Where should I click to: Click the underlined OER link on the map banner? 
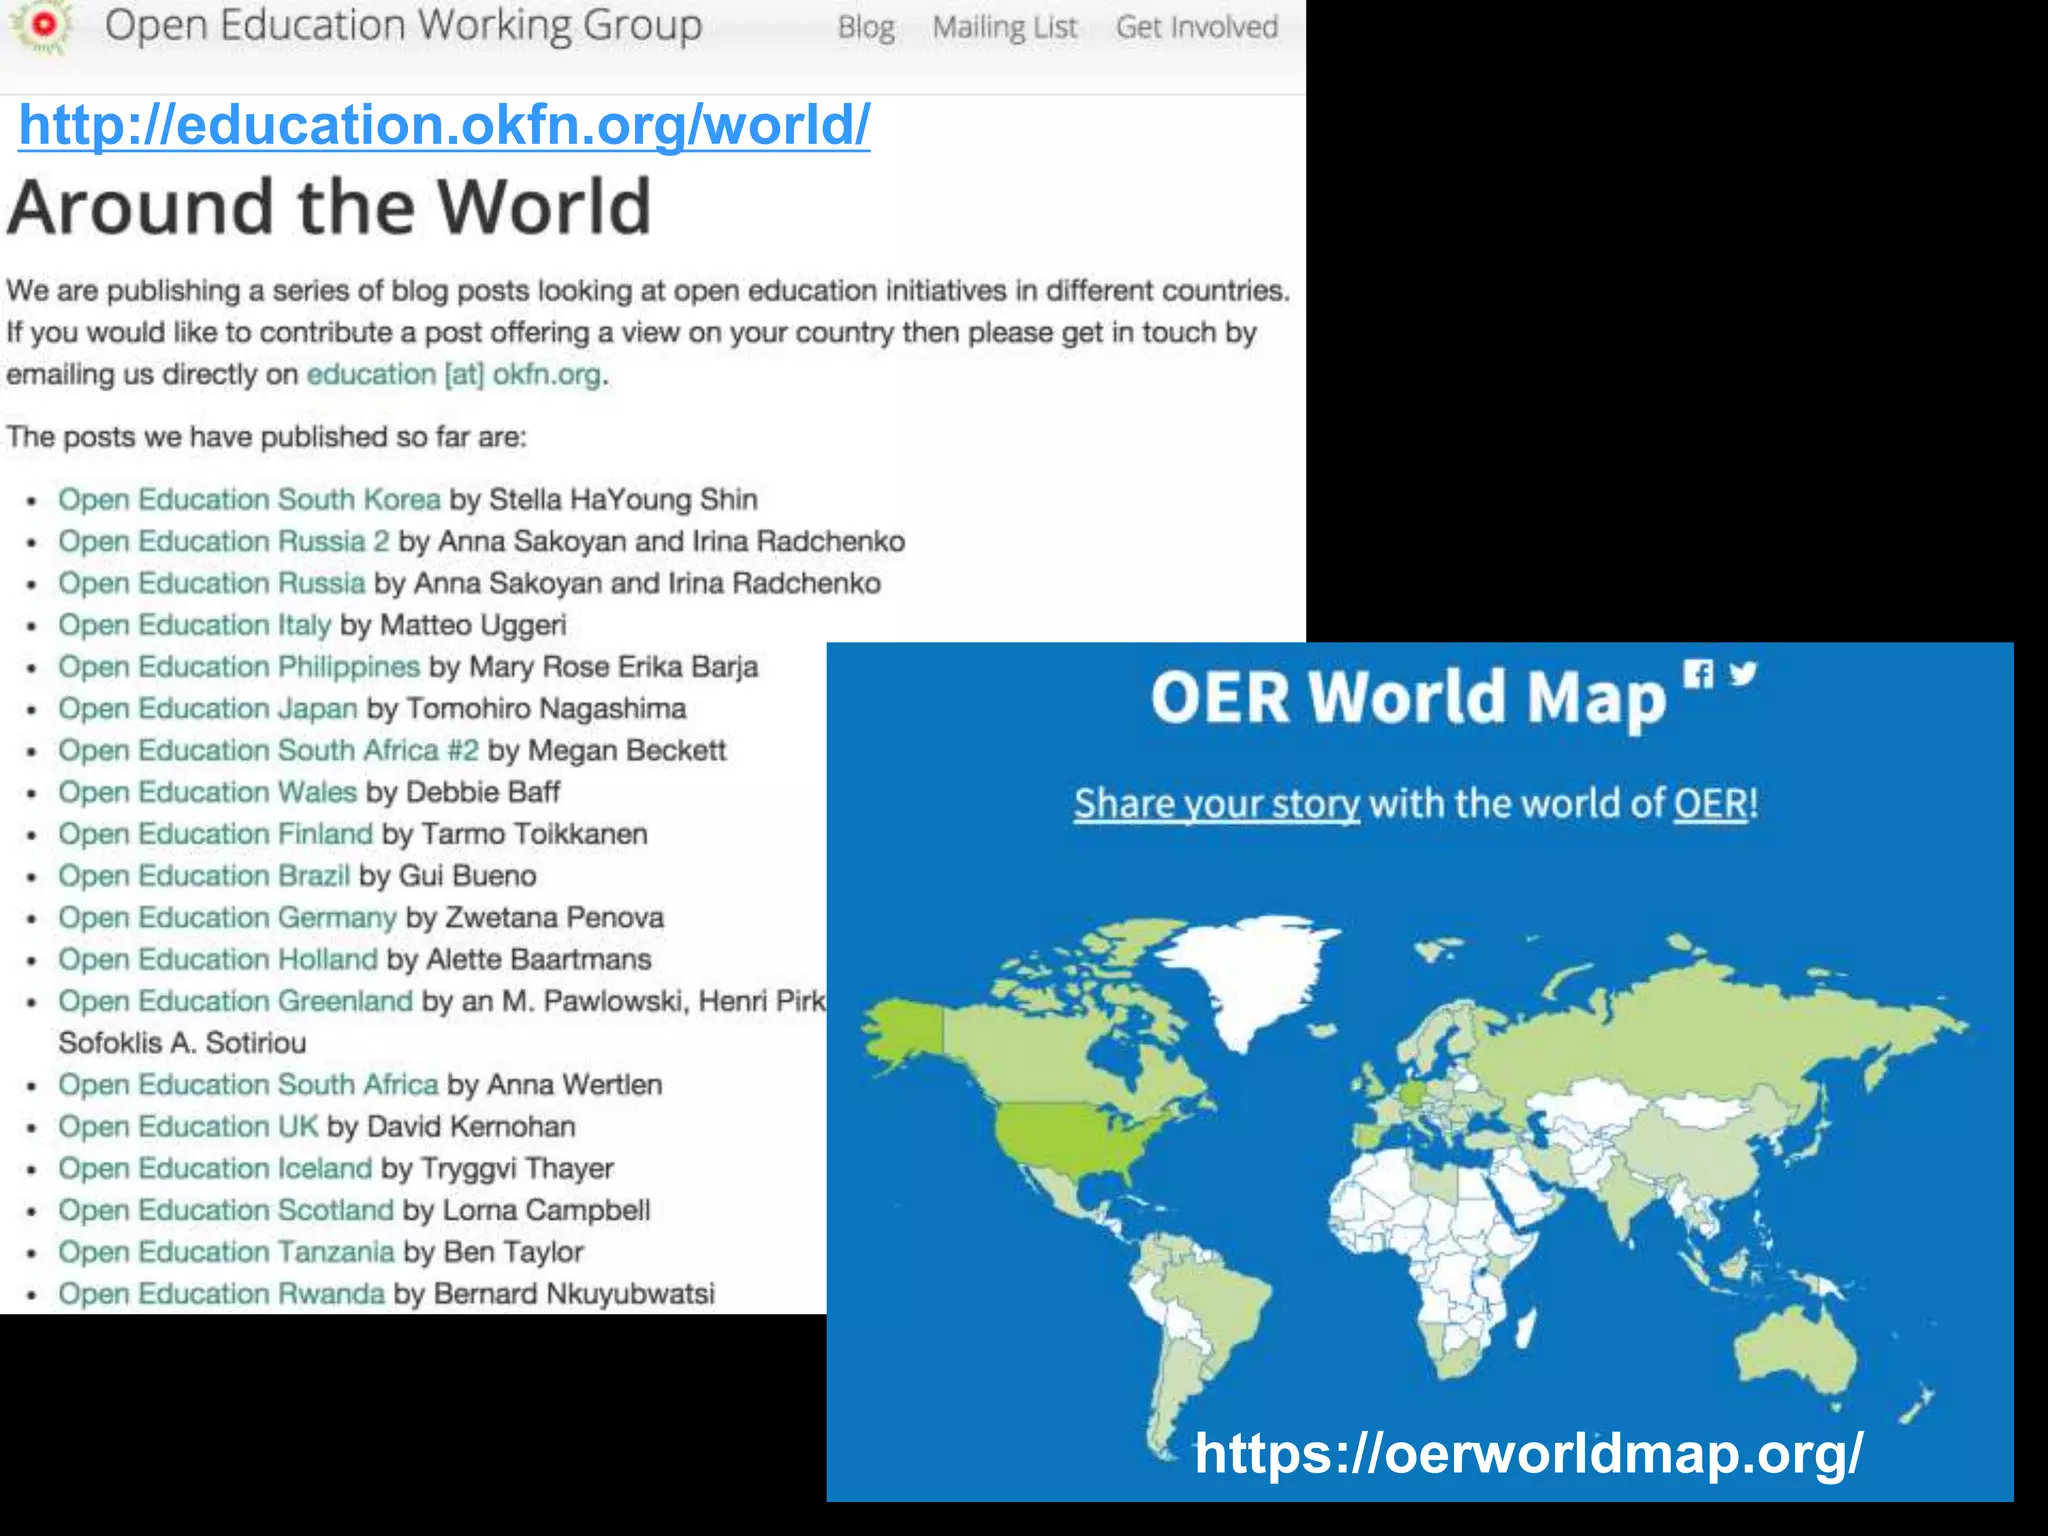coord(1710,804)
